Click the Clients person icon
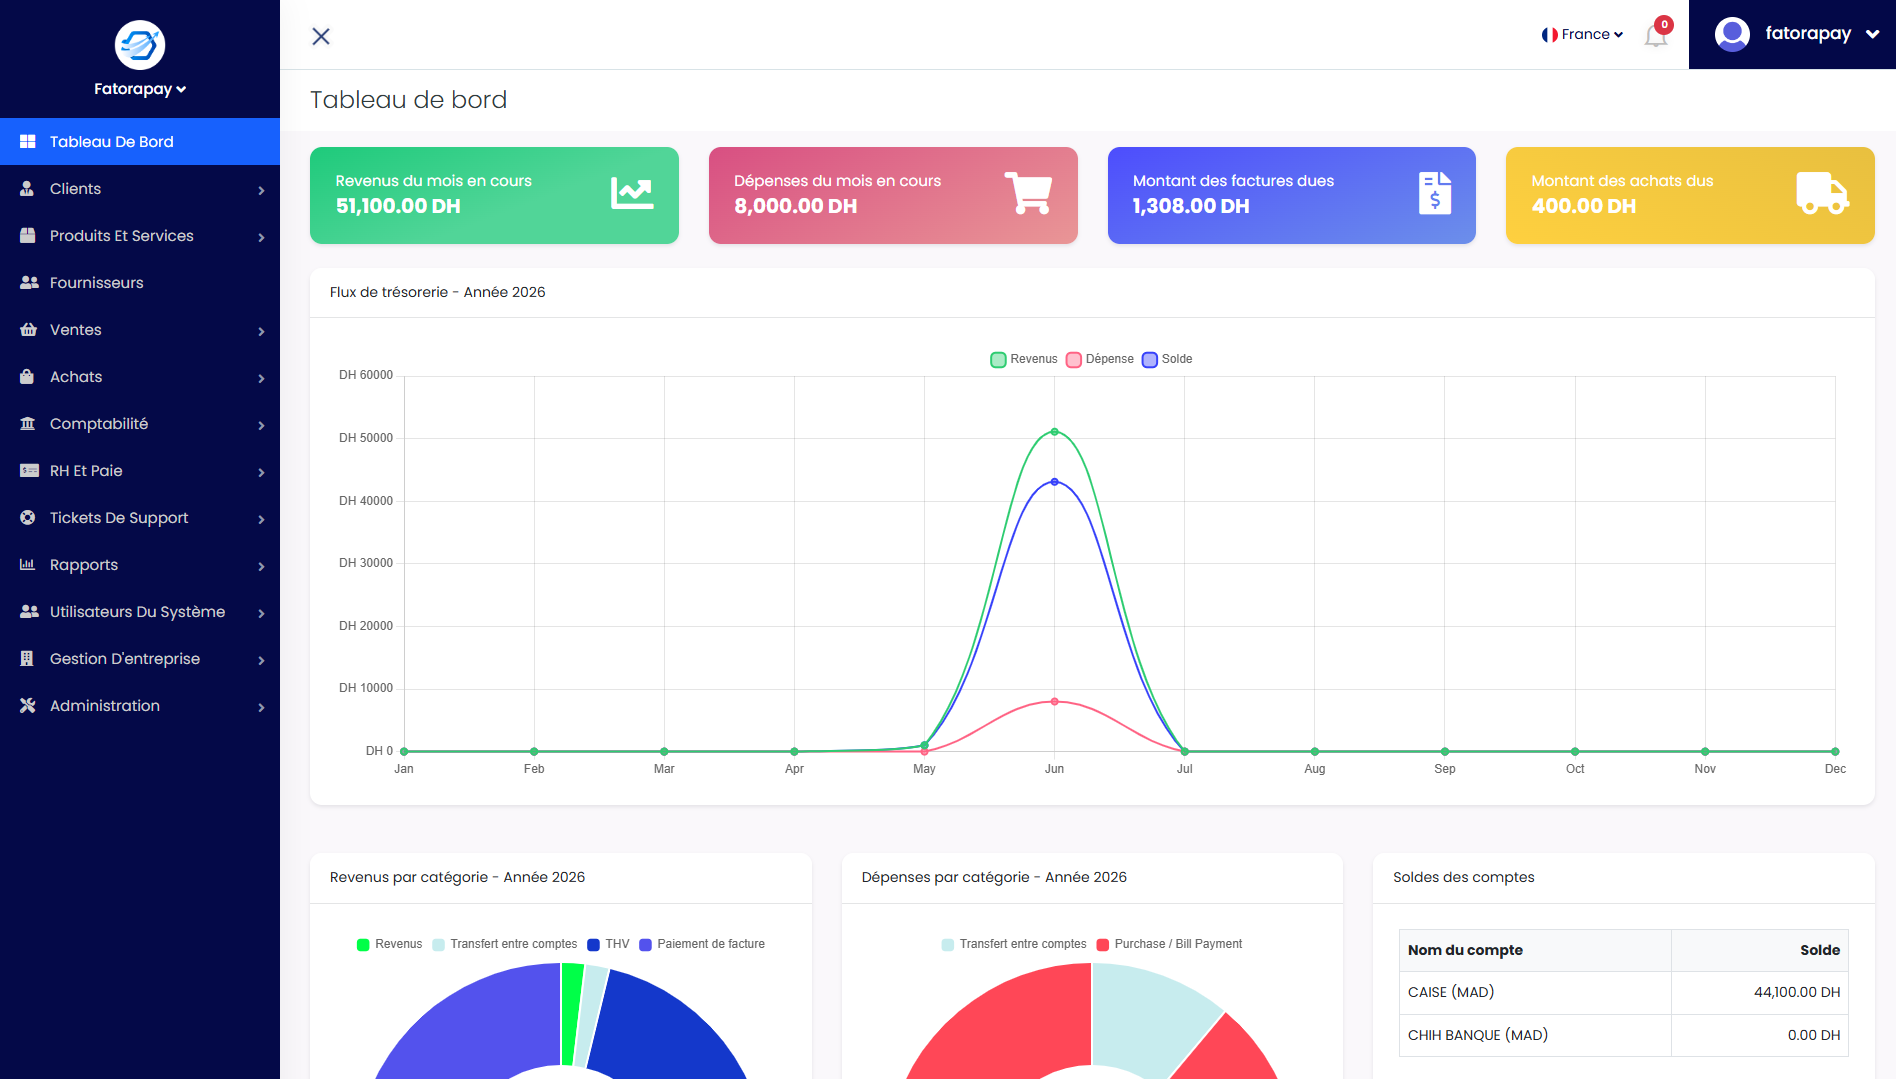This screenshot has width=1896, height=1079. point(28,189)
